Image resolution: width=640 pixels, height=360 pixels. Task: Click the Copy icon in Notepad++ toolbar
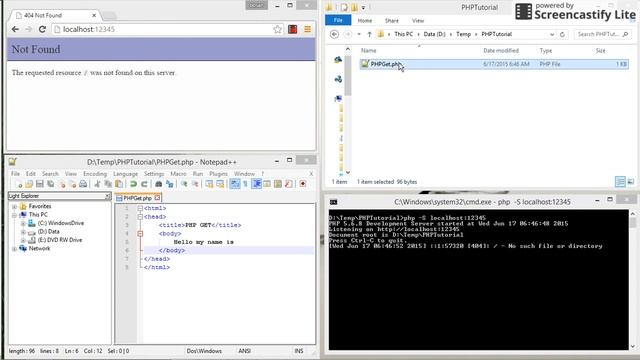[x=108, y=184]
